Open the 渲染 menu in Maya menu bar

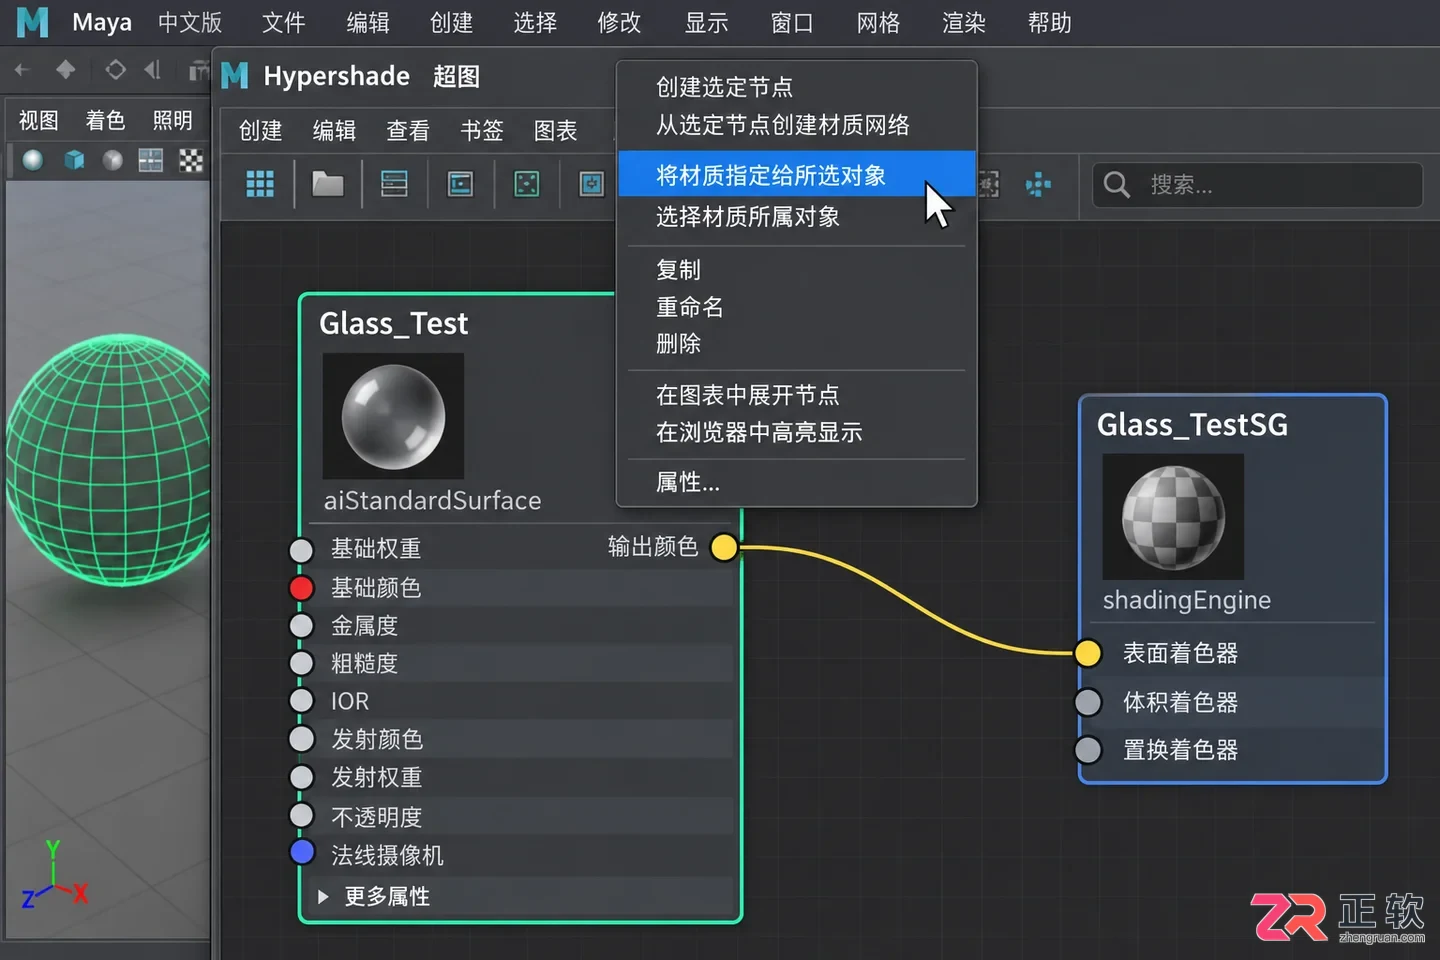click(963, 23)
